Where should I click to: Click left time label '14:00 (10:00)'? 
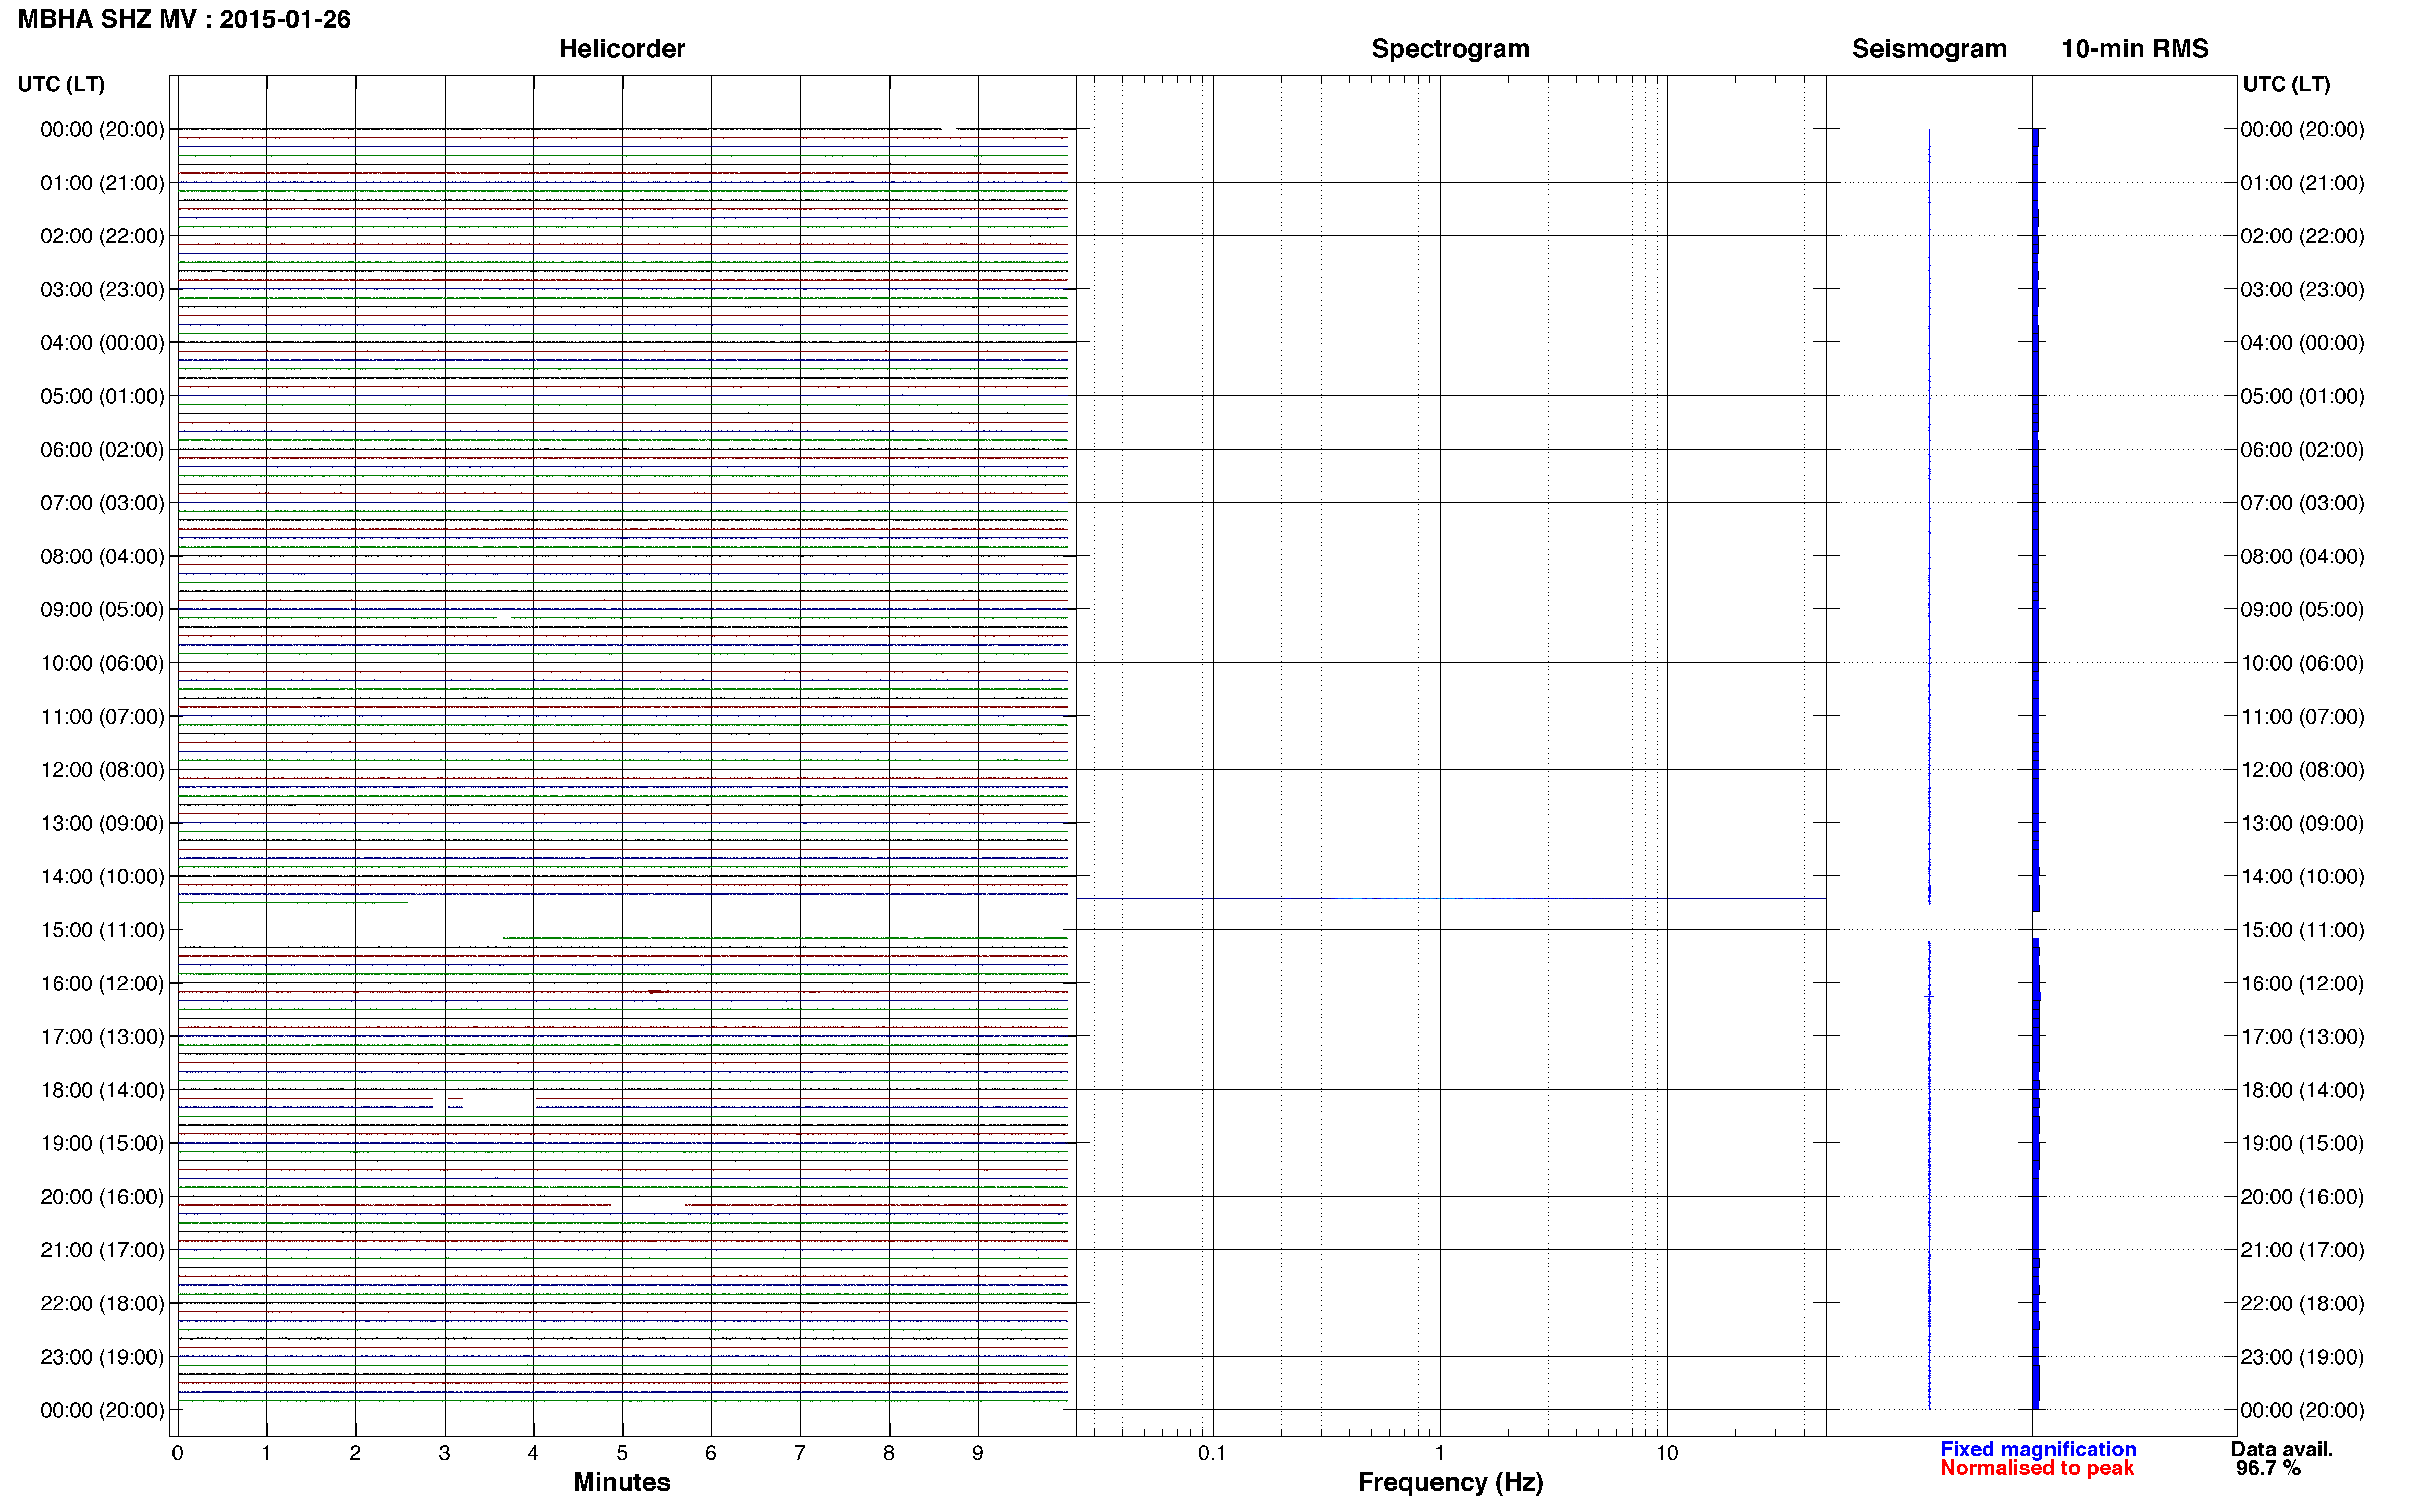pos(102,876)
